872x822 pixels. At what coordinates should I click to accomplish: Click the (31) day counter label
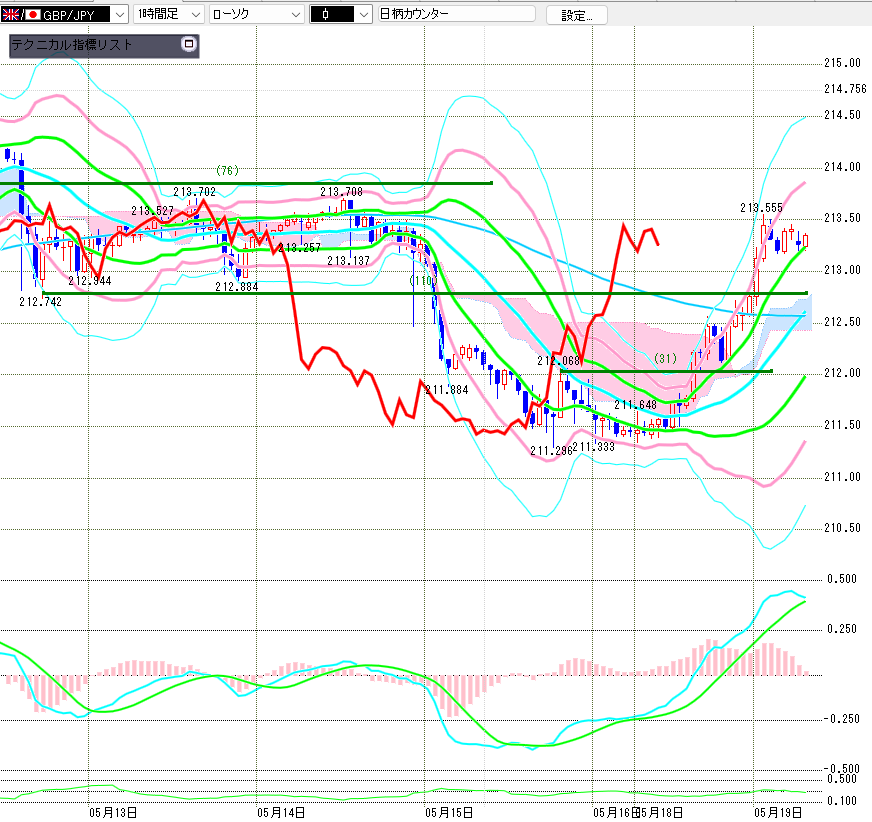point(665,358)
